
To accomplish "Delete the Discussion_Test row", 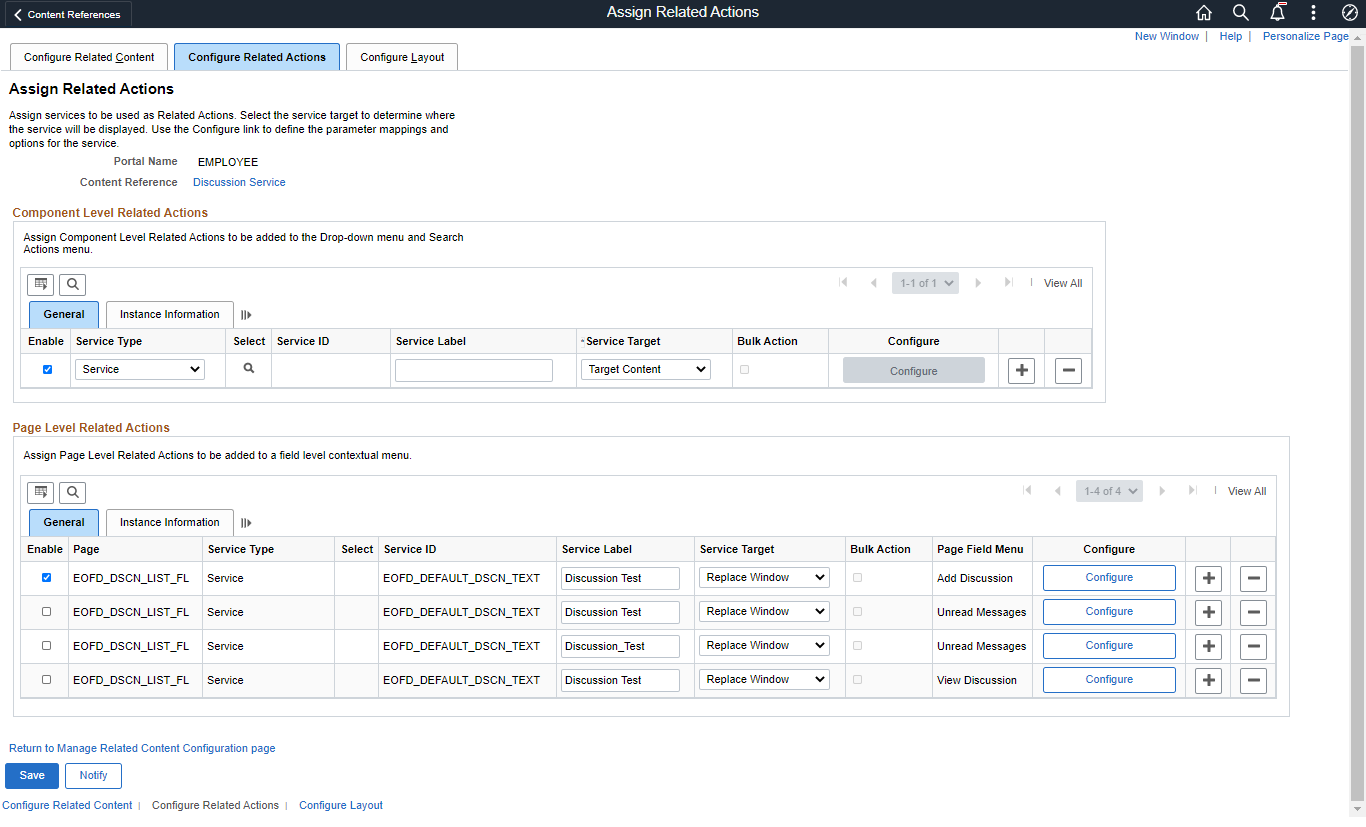I will [1253, 646].
